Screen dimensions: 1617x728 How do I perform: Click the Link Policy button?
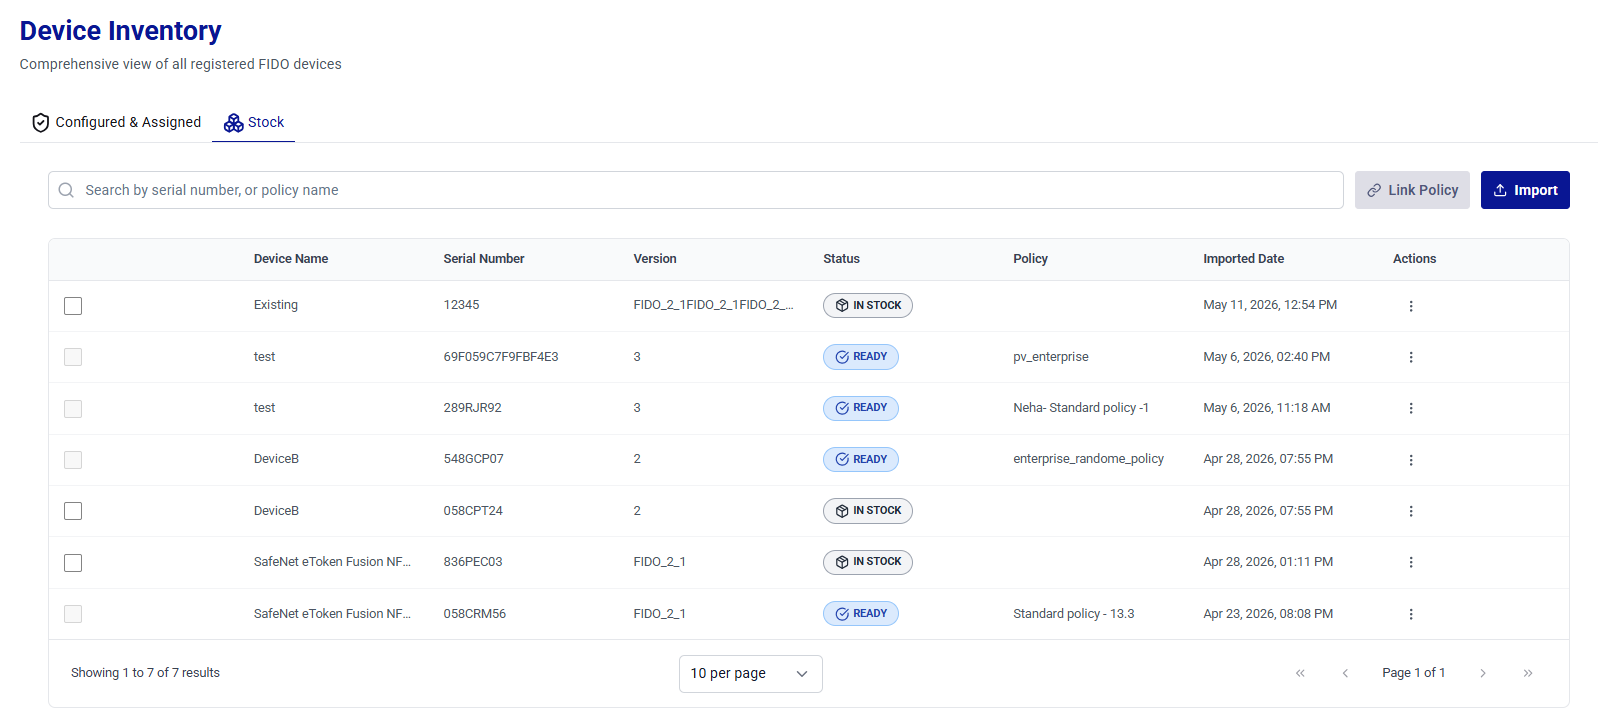point(1412,190)
